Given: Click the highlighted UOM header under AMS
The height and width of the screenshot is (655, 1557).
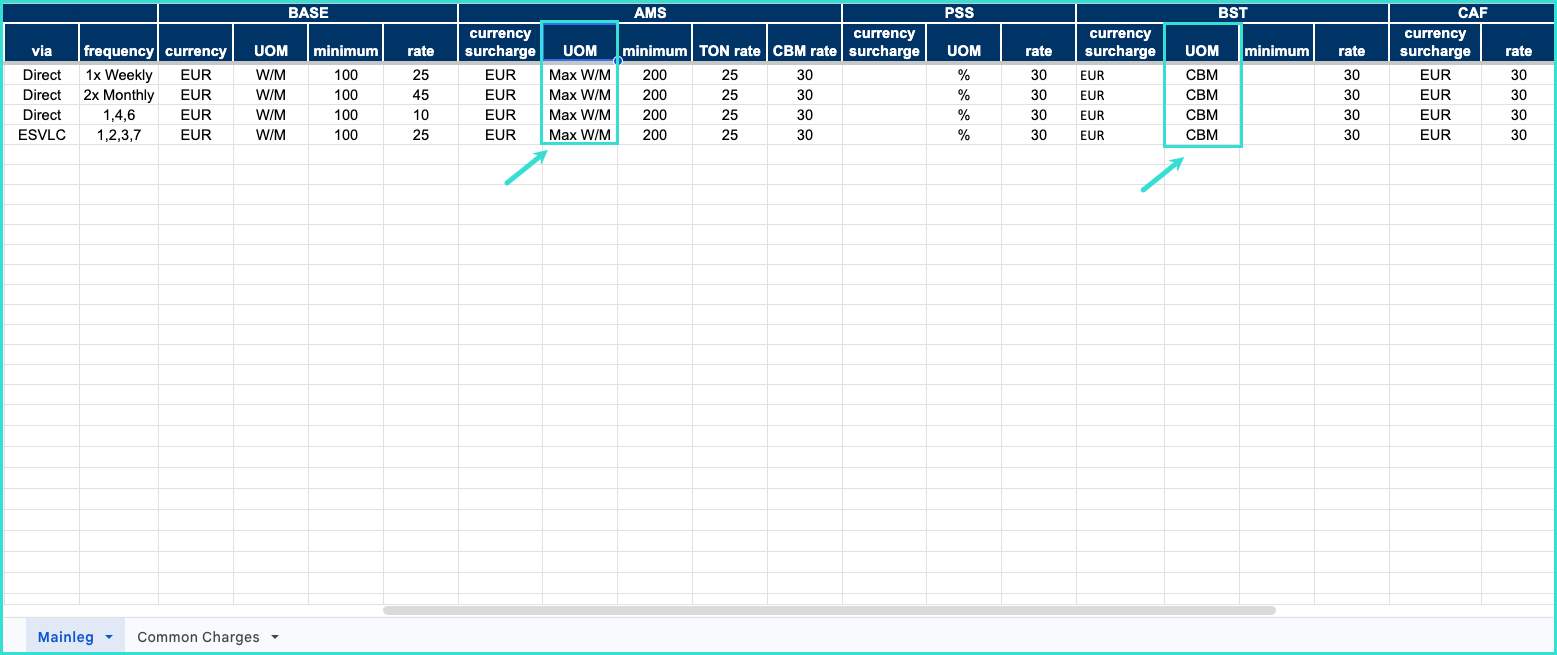Looking at the screenshot, I should coord(580,51).
